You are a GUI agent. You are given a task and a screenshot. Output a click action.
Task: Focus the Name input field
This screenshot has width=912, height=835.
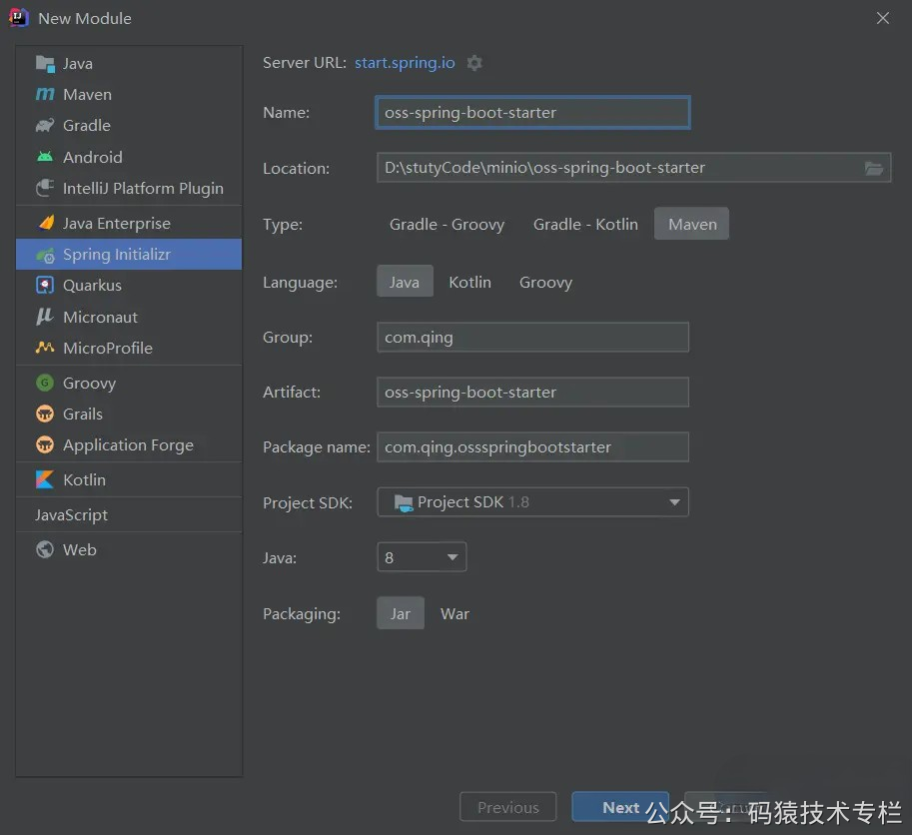[x=533, y=112]
